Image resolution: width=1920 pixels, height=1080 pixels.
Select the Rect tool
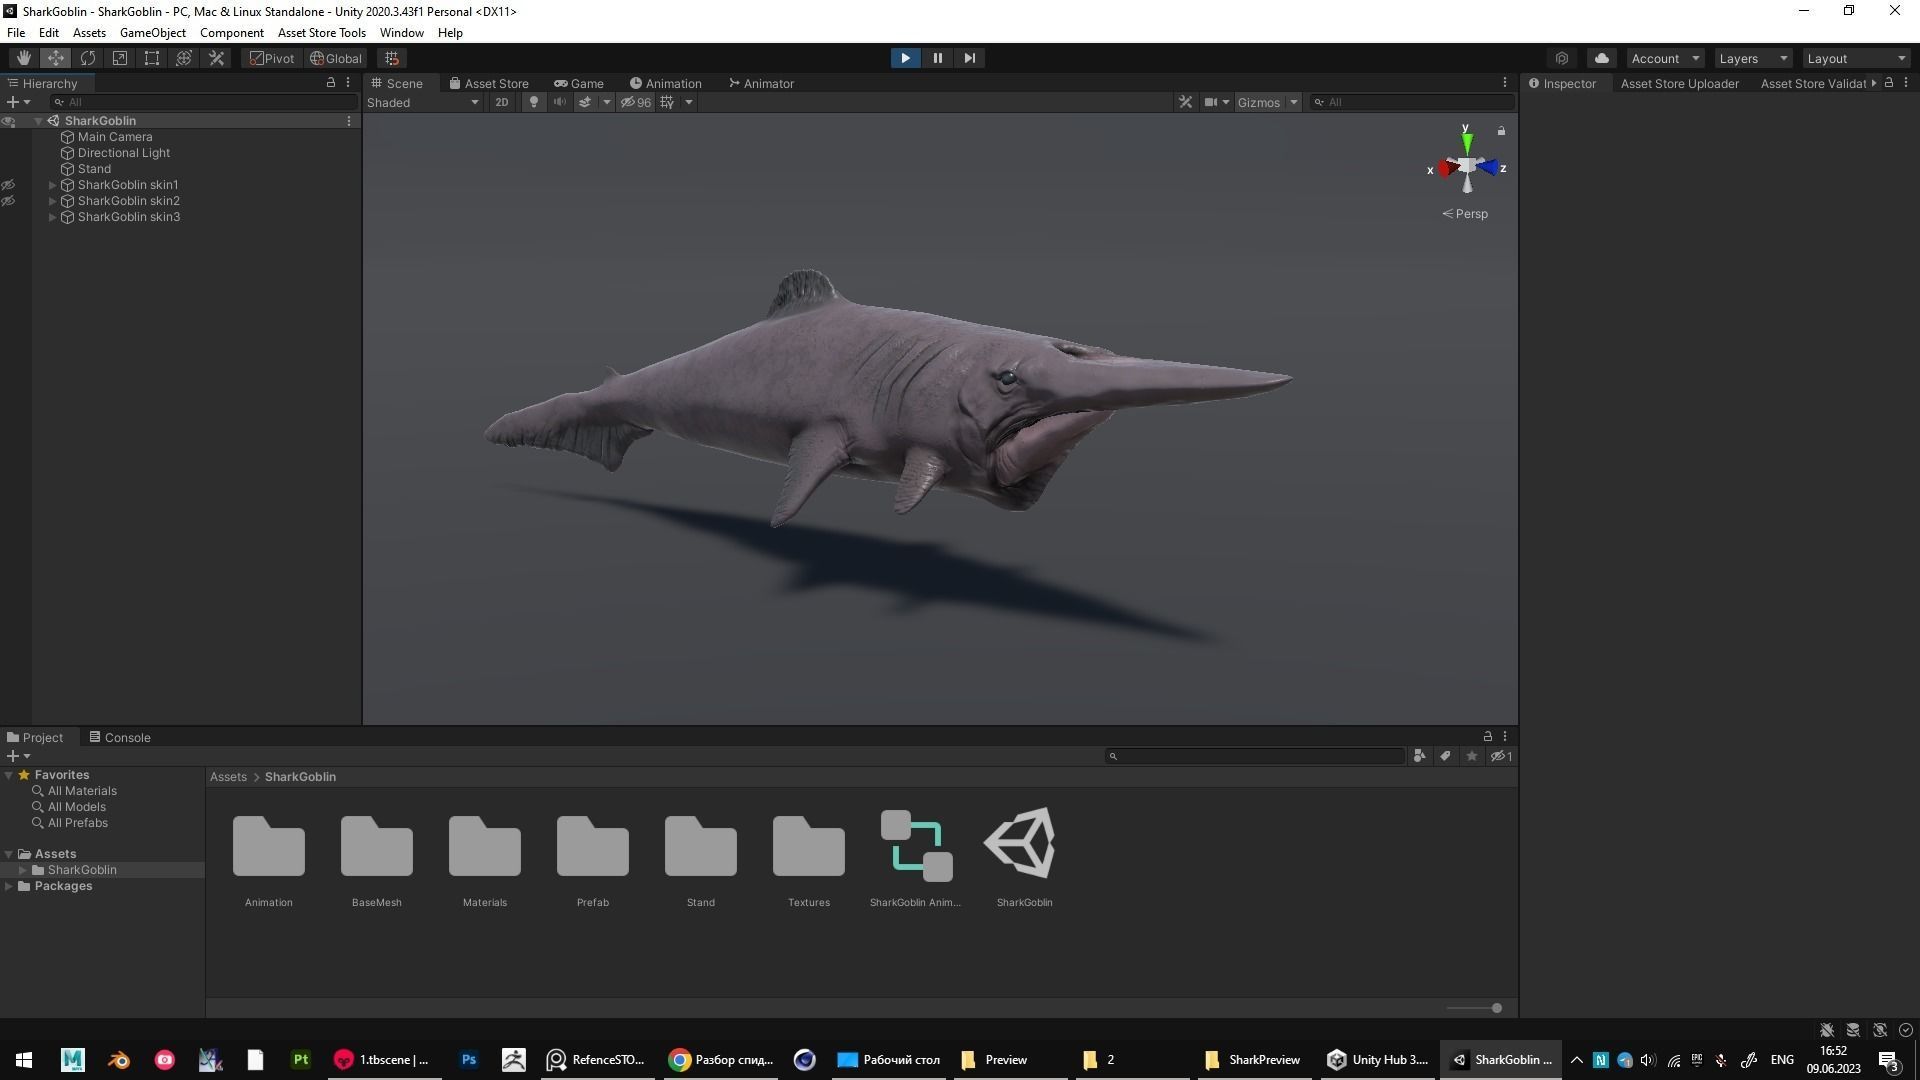pyautogui.click(x=152, y=58)
